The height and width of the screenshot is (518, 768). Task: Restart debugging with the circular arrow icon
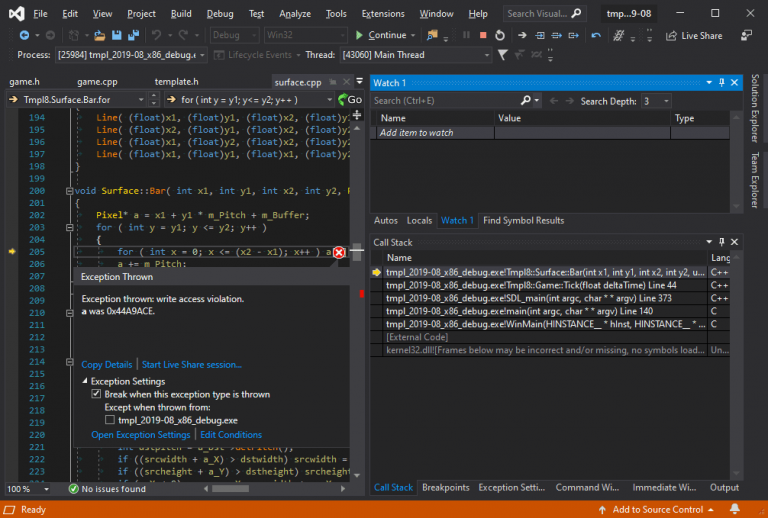pyautogui.click(x=500, y=35)
